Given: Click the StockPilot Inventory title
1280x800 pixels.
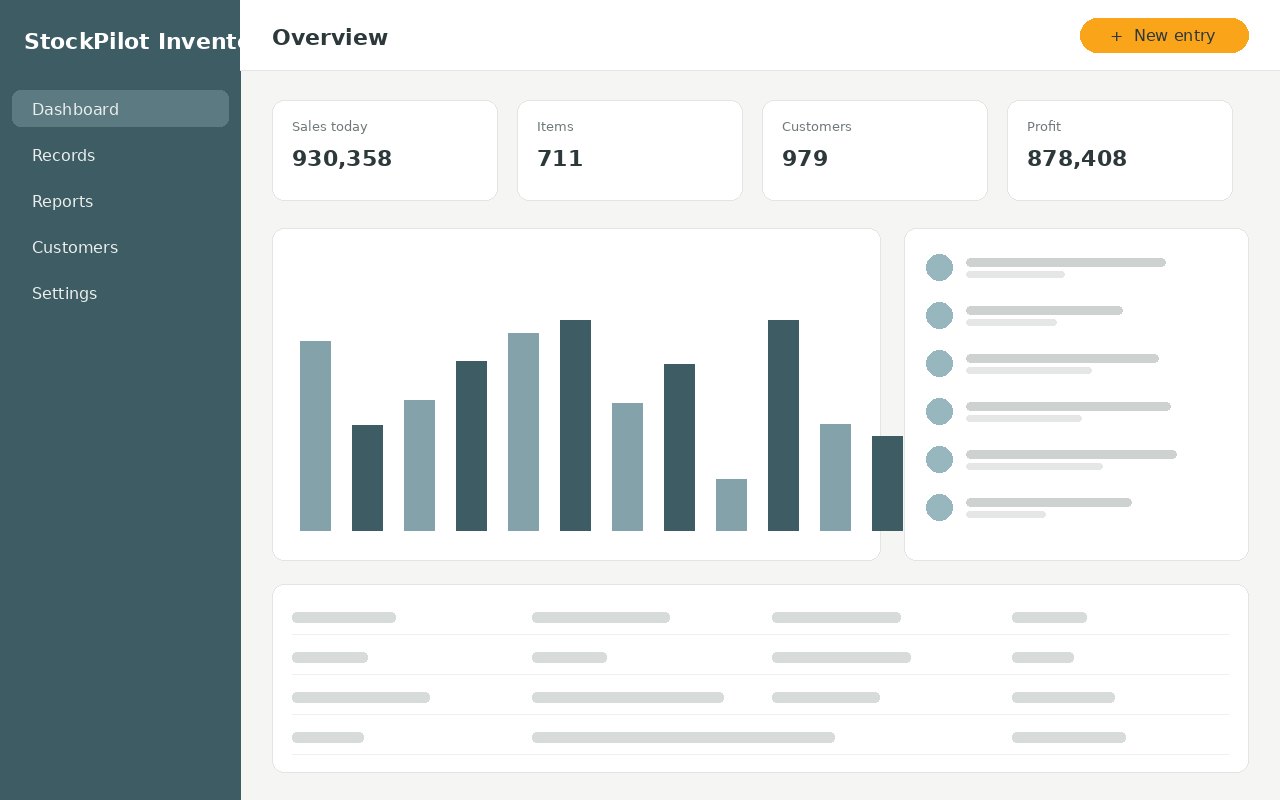Looking at the screenshot, I should click(132, 41).
